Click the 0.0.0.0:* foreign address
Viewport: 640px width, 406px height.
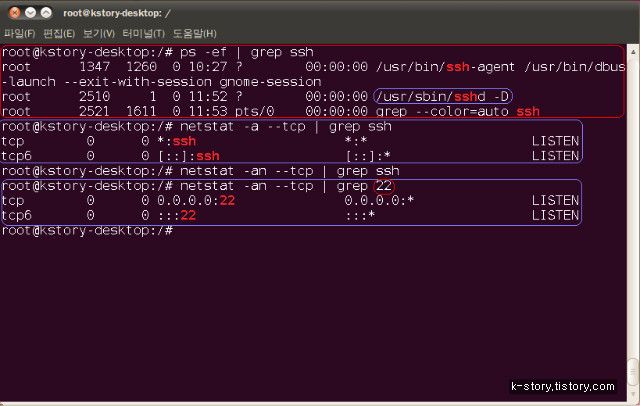(x=379, y=201)
